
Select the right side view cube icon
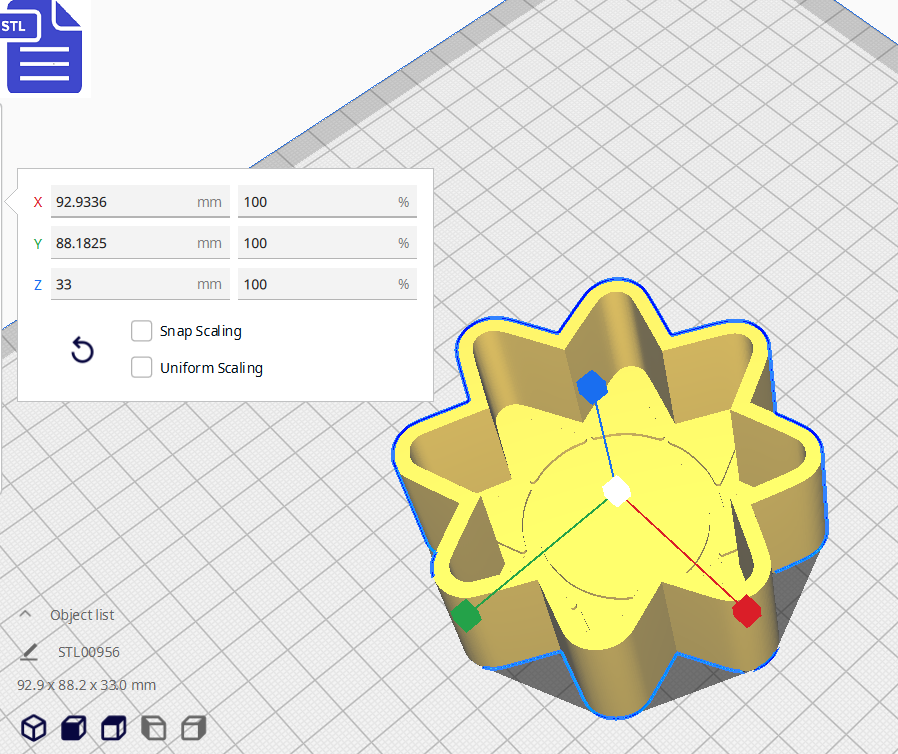point(194,727)
